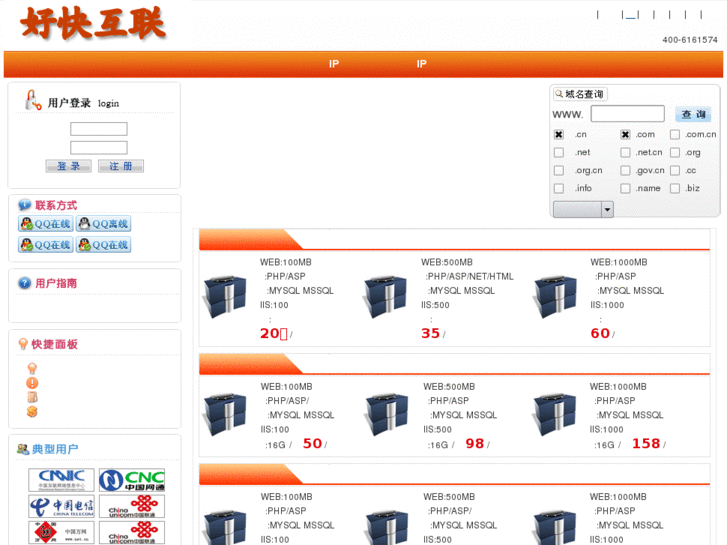Screen dimensions: 727x545
Task: Open the dropdown below the domain checkboxes
Action: tap(583, 210)
